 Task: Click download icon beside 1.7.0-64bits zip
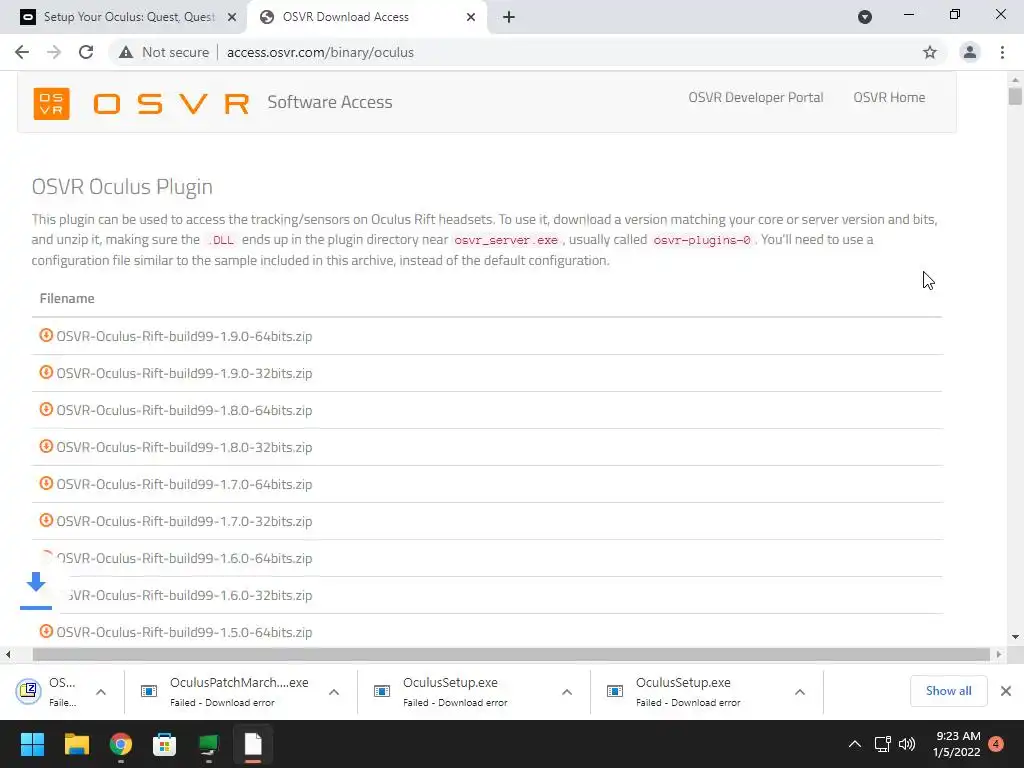pos(46,483)
